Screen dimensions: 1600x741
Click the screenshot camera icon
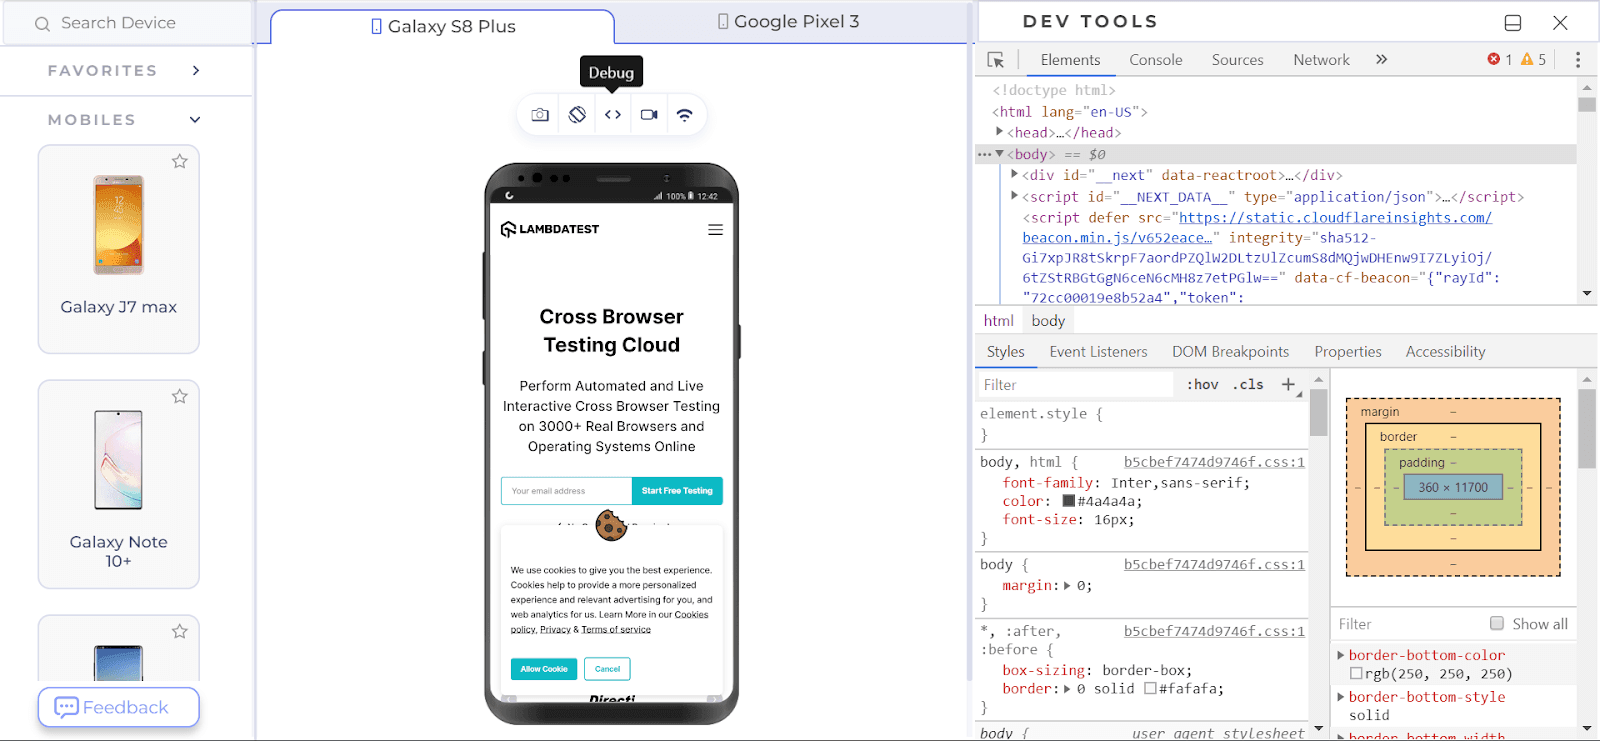pos(540,115)
